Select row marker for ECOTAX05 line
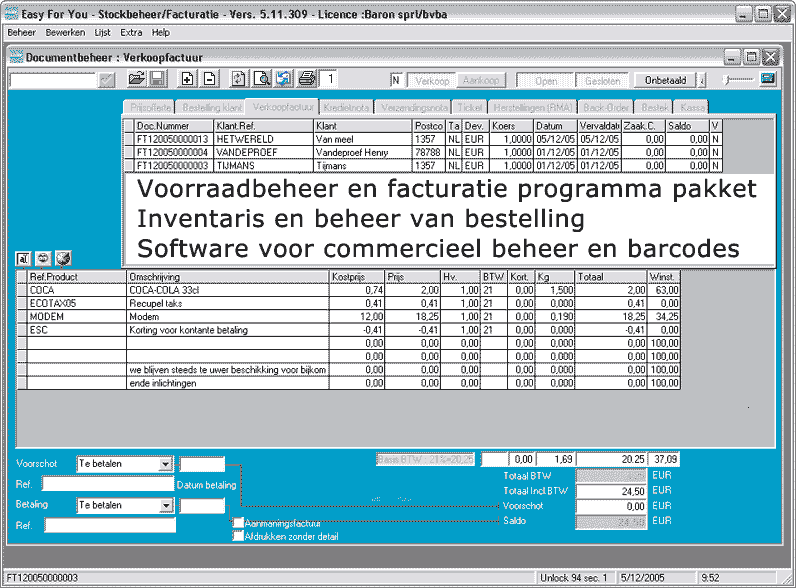Screen dimensions: 796x588 click(x=22, y=304)
